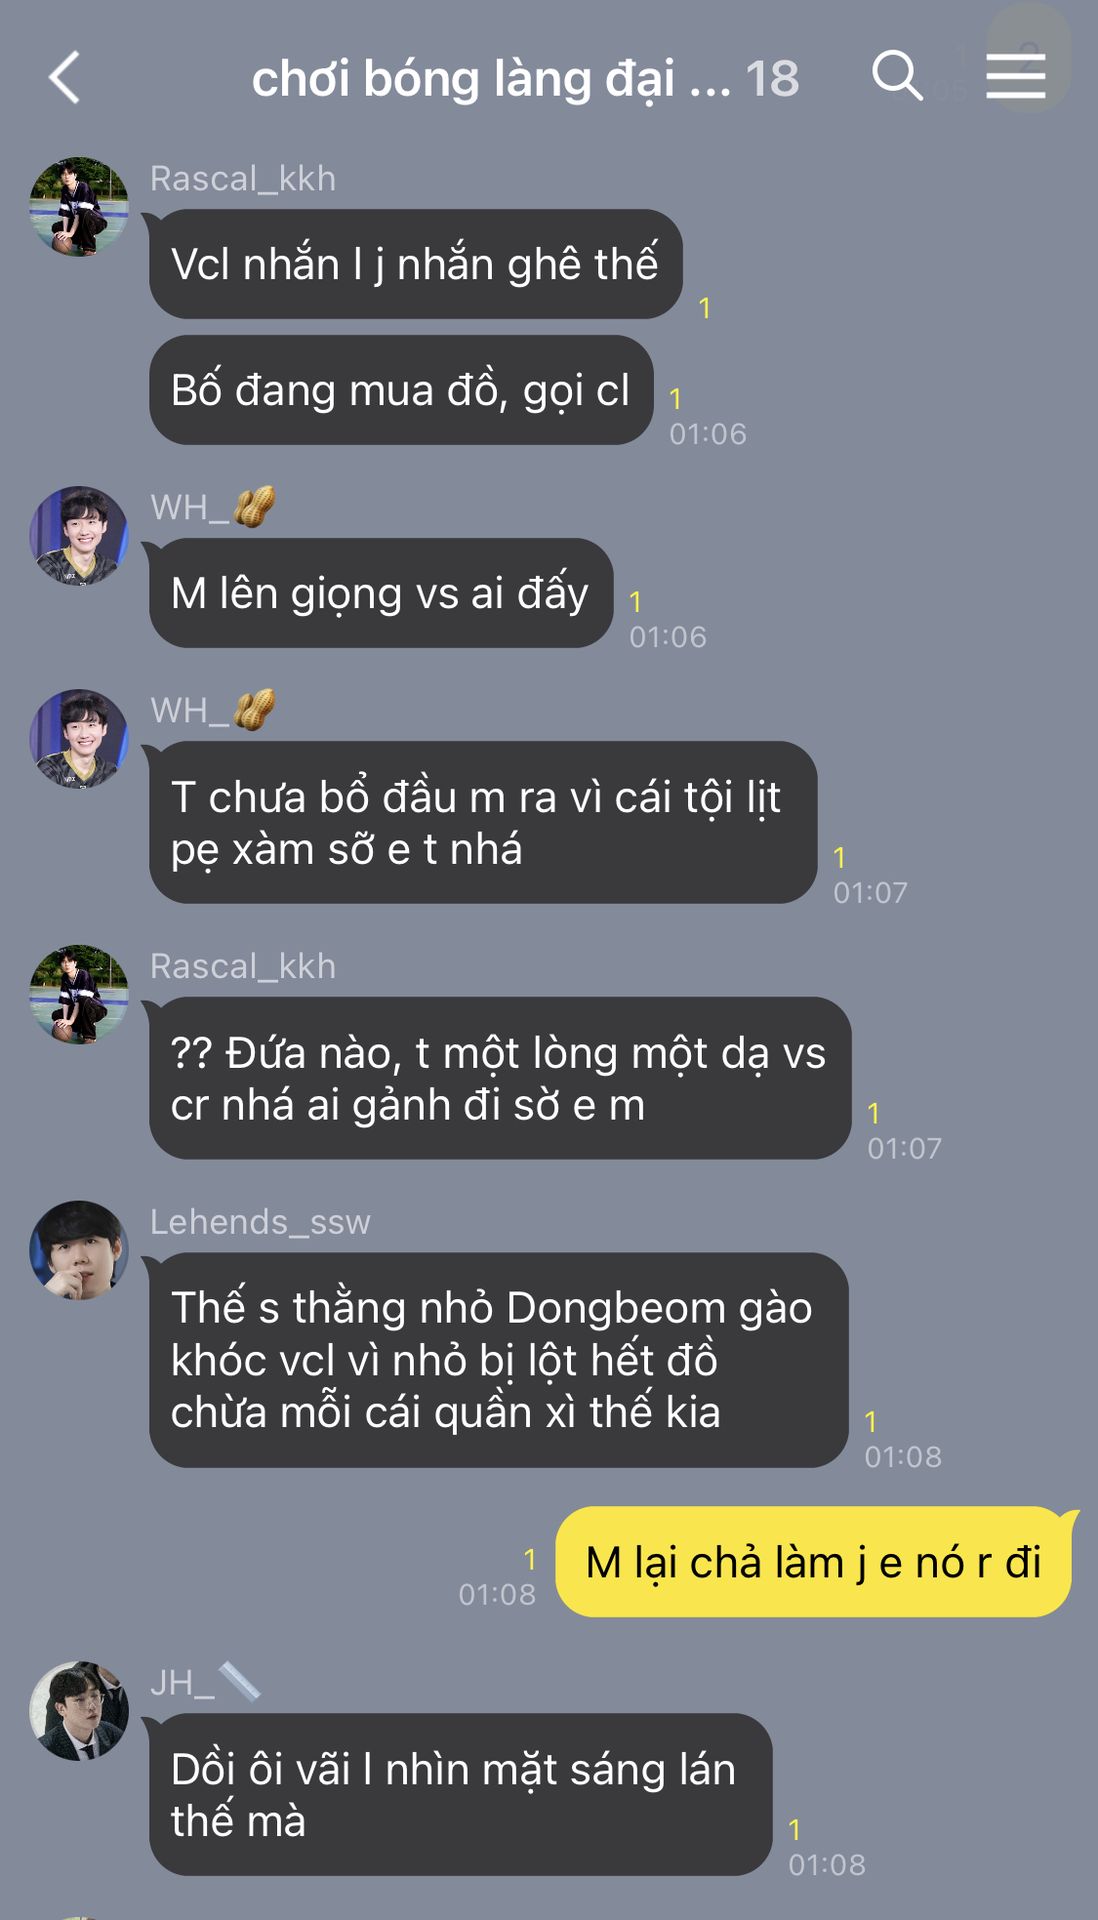
Task: Open the JH_ profile avatar
Action: tap(79, 1711)
